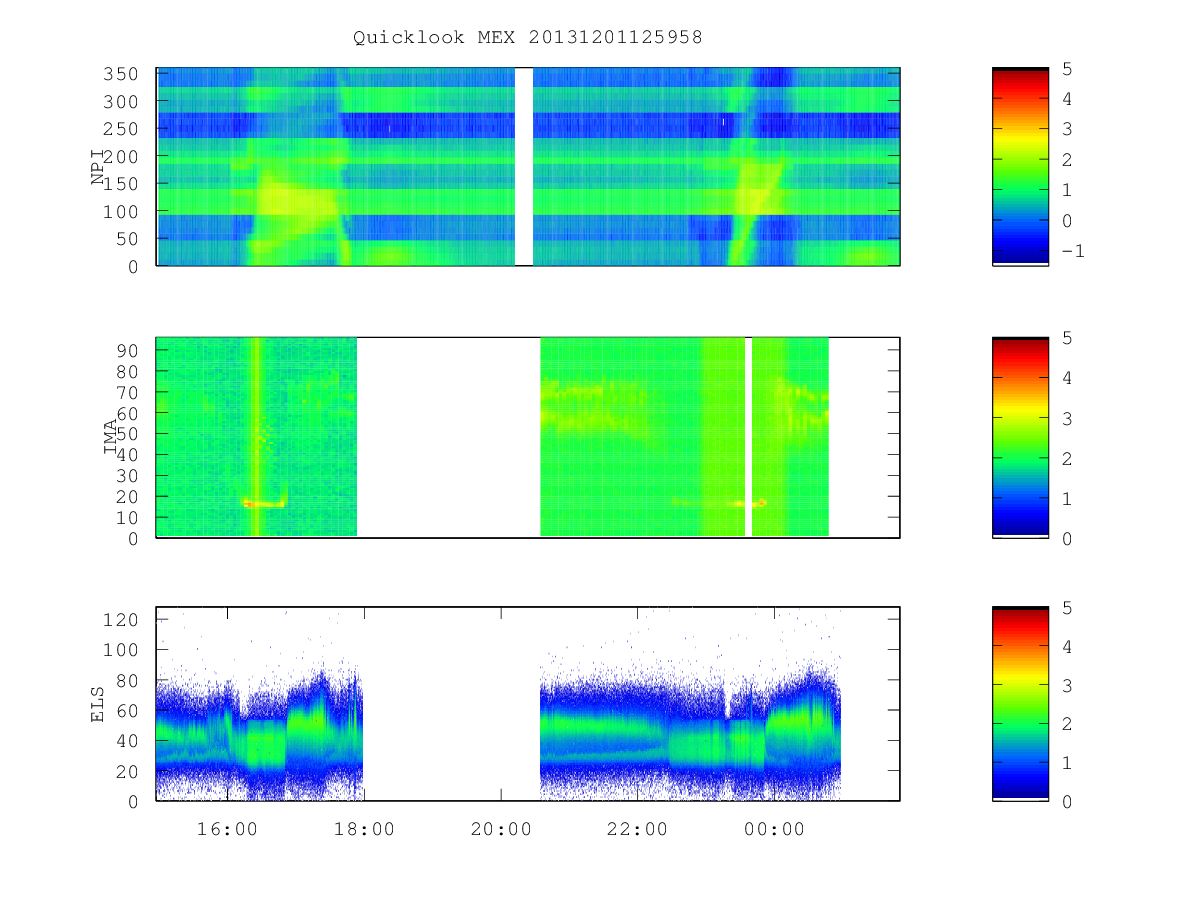Click the narrow white gap in IMA panel
Screen dimensions: 1200x900
coord(748,437)
